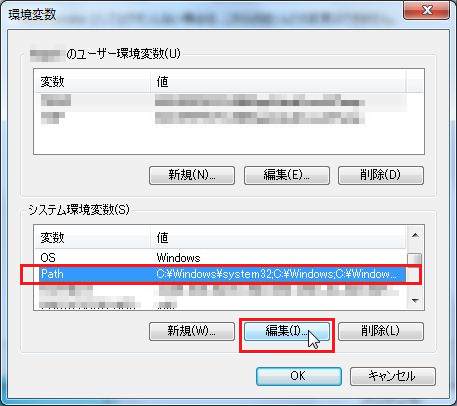Image resolution: width=457 pixels, height=406 pixels.
Task: Select the first user variable row
Action: pyautogui.click(x=220, y=100)
